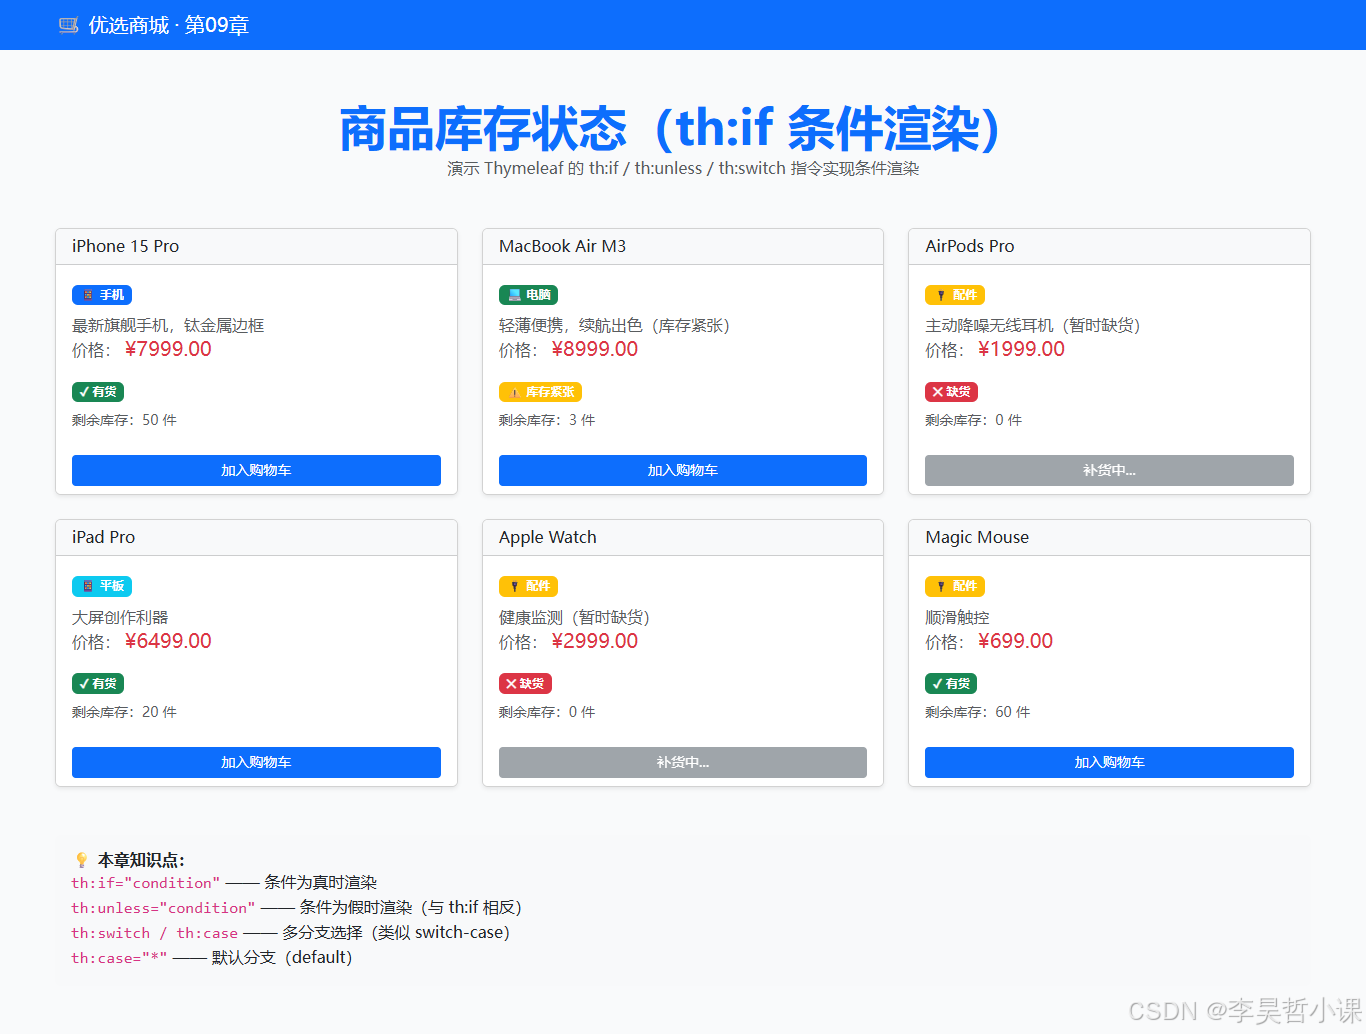Click the iPhone 15 Pro card header

pos(256,247)
